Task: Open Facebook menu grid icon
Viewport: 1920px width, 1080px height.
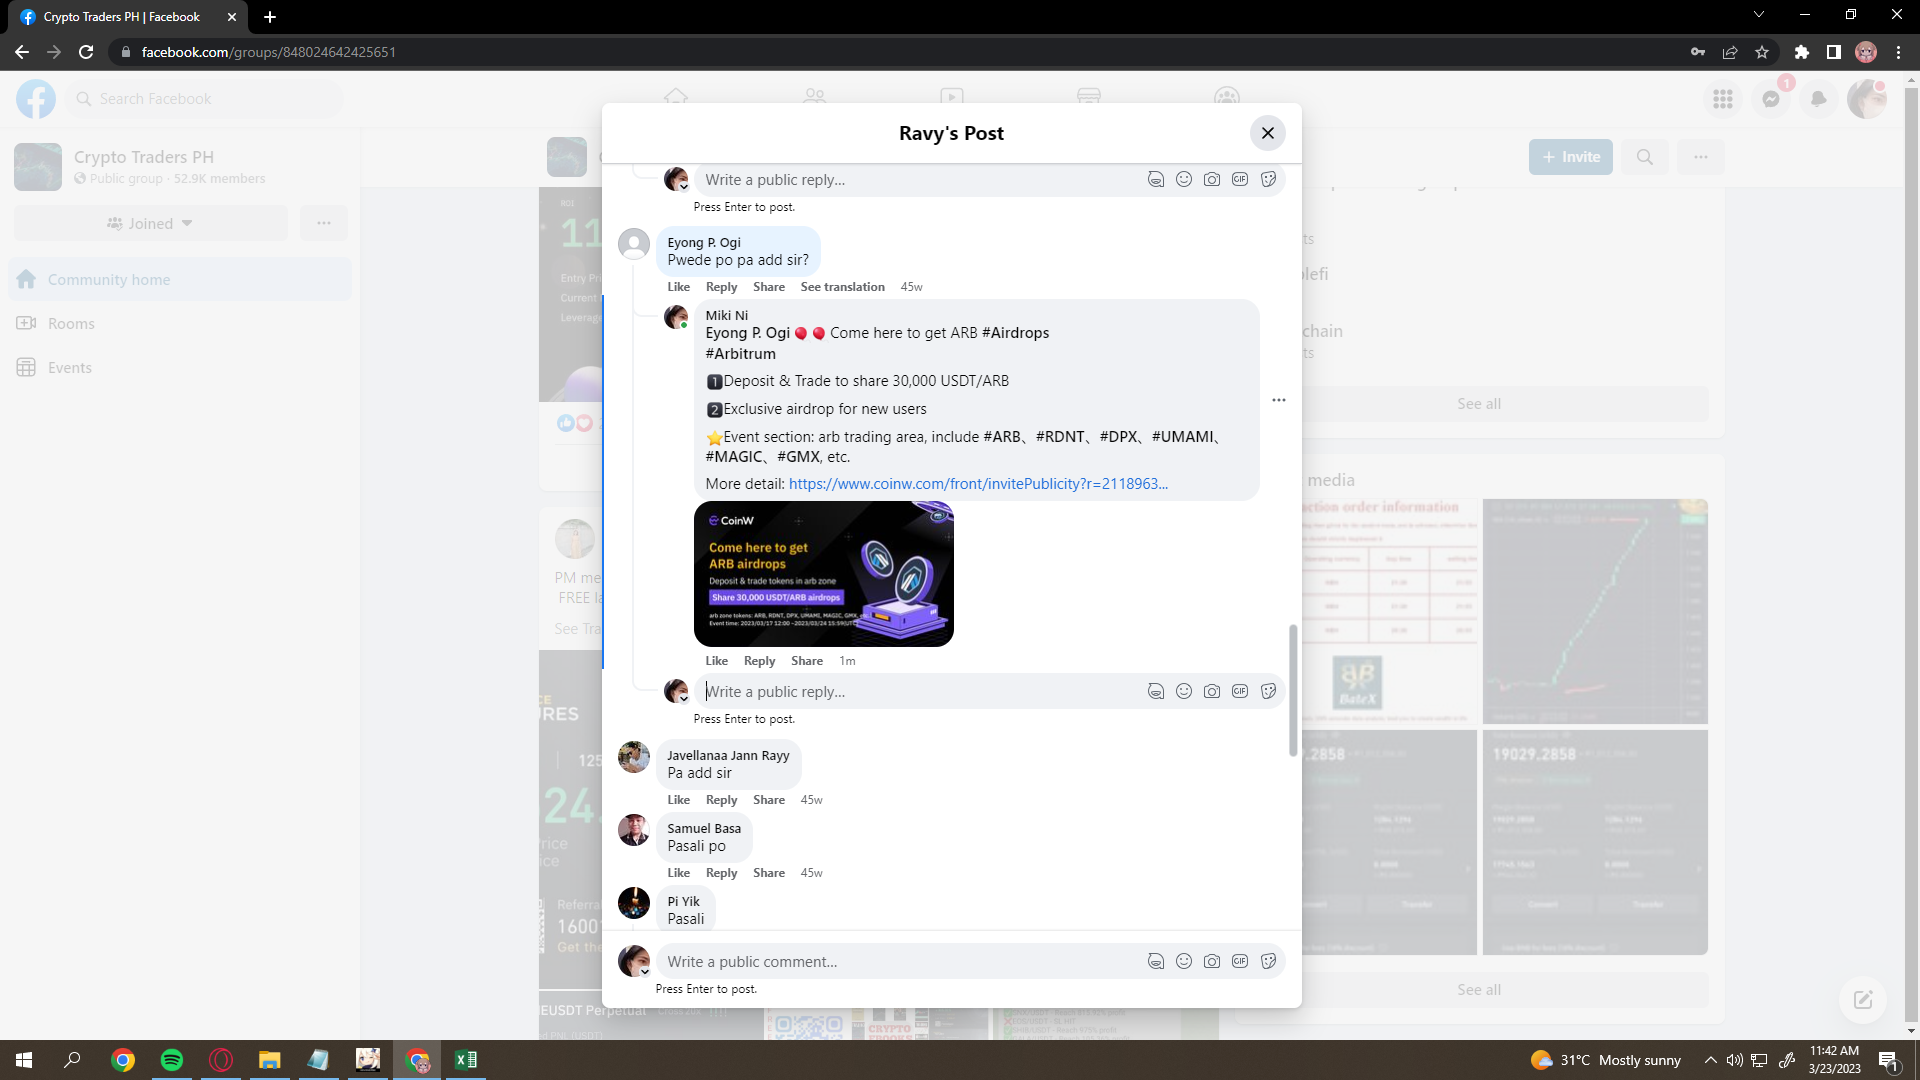Action: click(1722, 99)
